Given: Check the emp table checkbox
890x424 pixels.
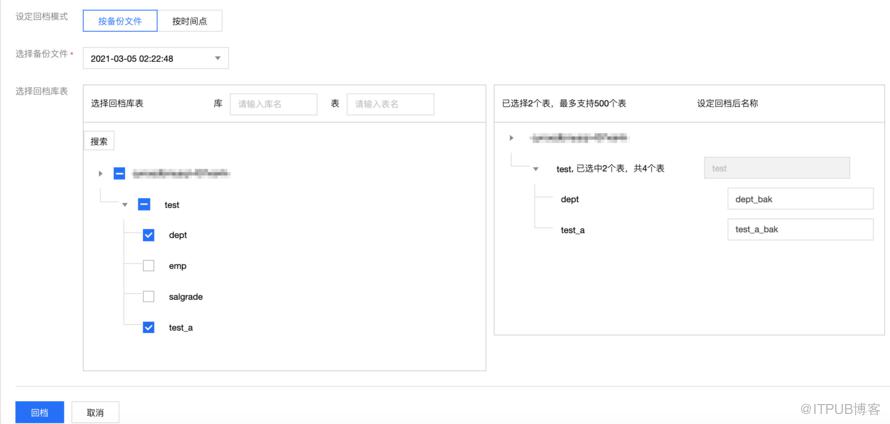Looking at the screenshot, I should coord(148,266).
